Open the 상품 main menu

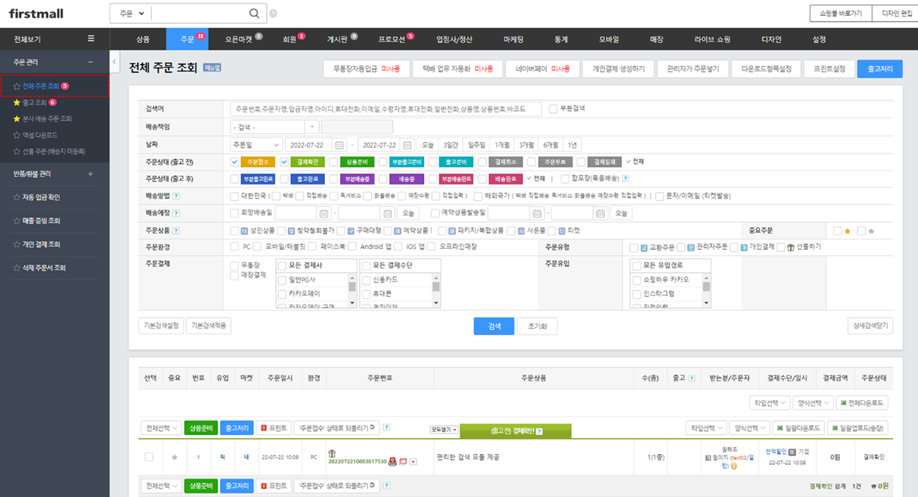tap(143, 39)
